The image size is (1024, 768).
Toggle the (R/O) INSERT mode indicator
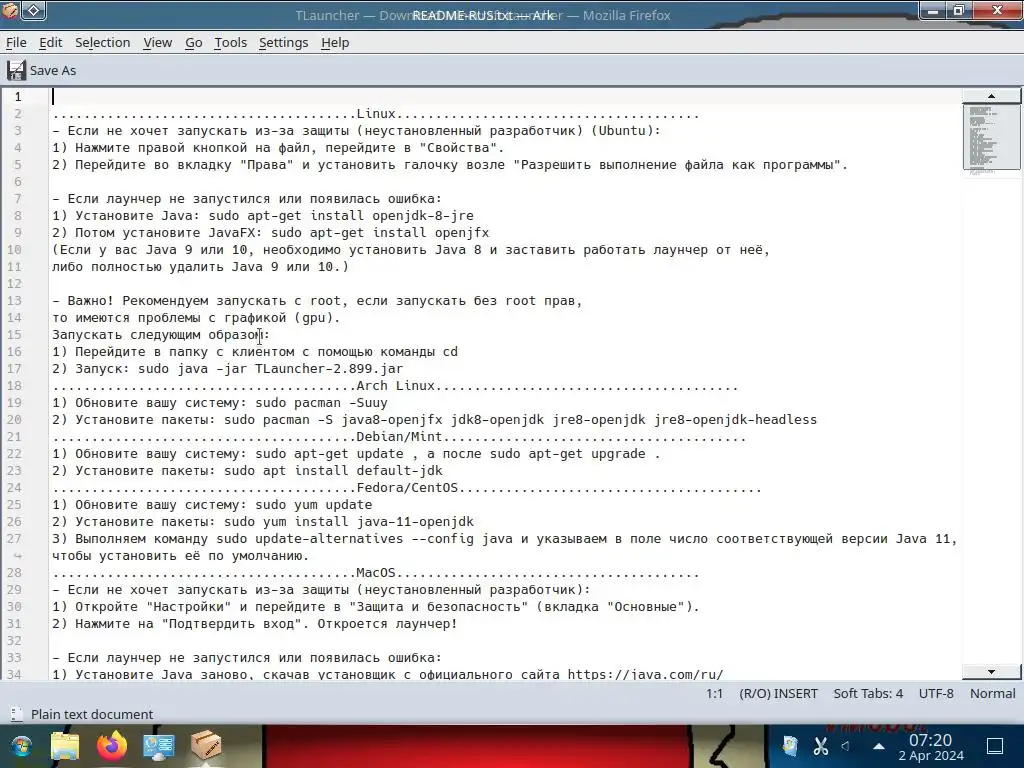point(778,694)
